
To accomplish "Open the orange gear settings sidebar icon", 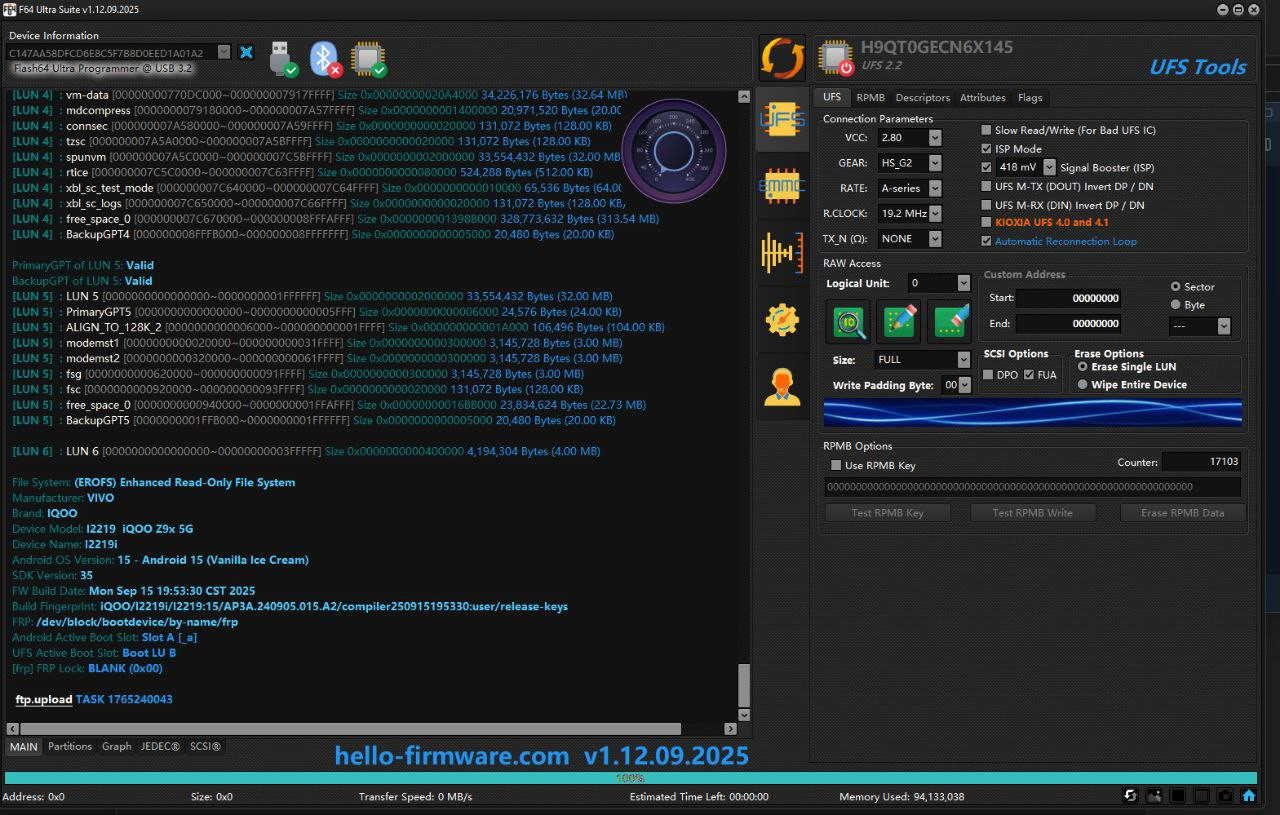I will coord(782,319).
